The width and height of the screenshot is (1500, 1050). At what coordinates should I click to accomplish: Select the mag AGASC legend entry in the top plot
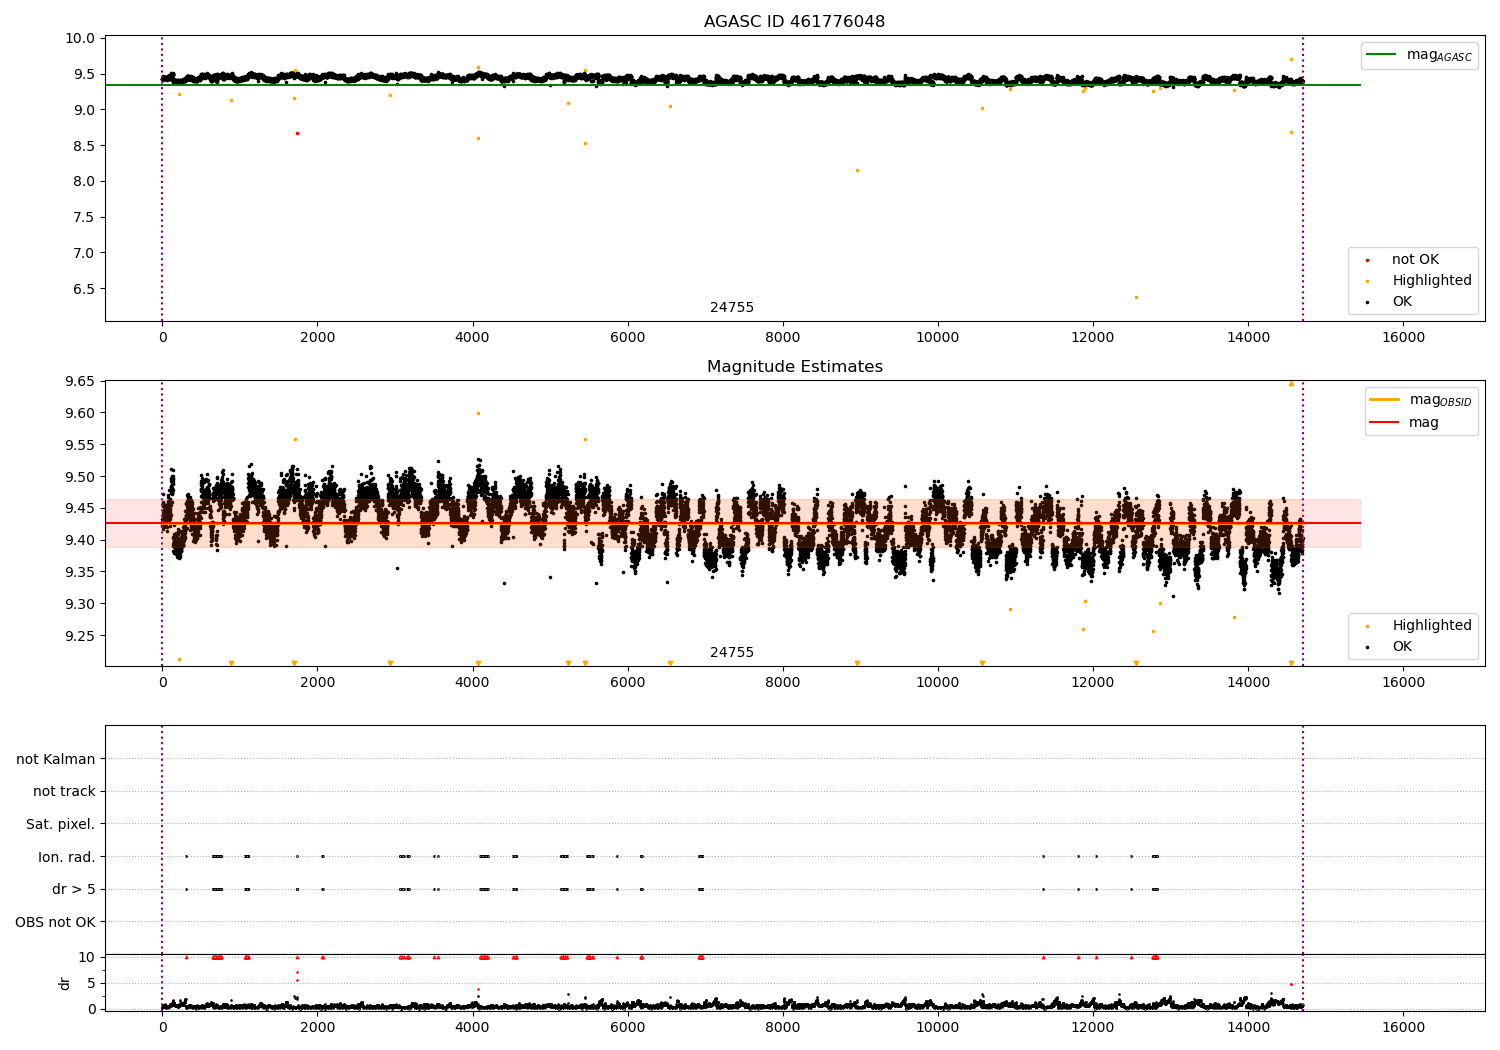point(1419,55)
